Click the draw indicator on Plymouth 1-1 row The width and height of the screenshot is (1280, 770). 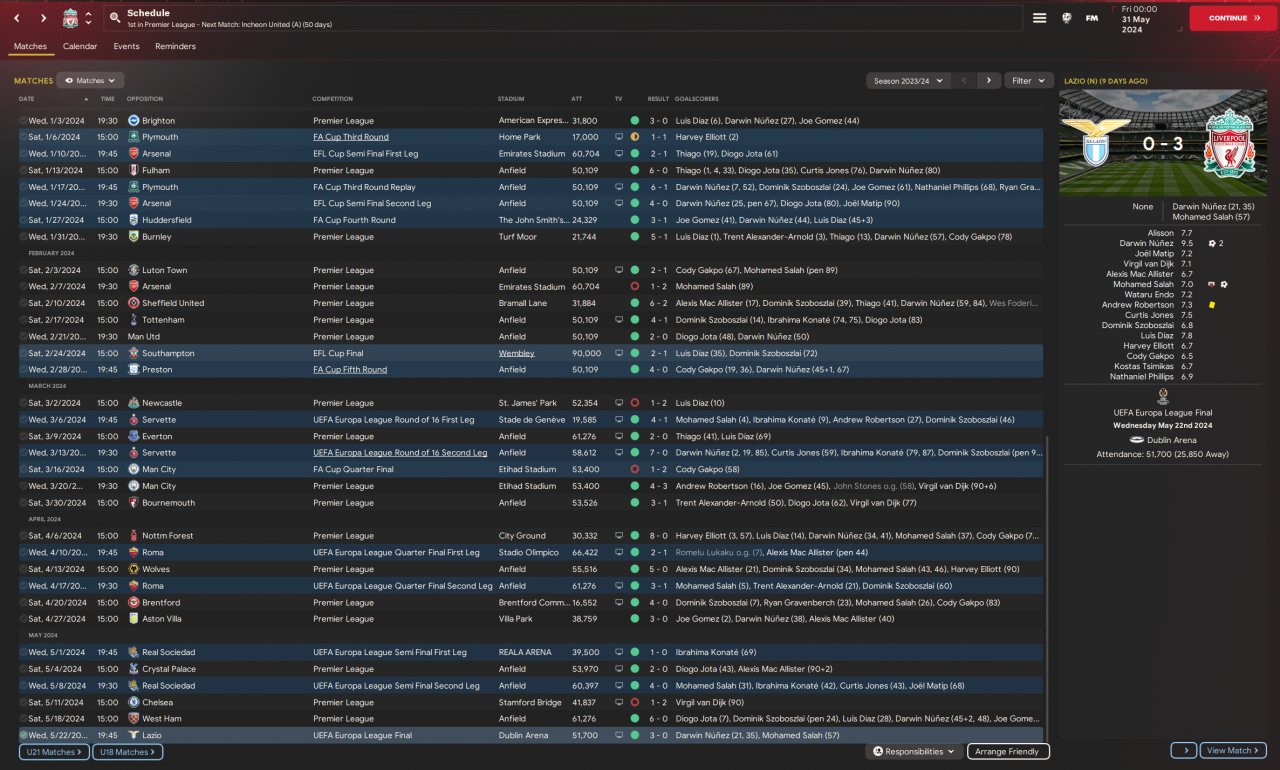click(634, 137)
